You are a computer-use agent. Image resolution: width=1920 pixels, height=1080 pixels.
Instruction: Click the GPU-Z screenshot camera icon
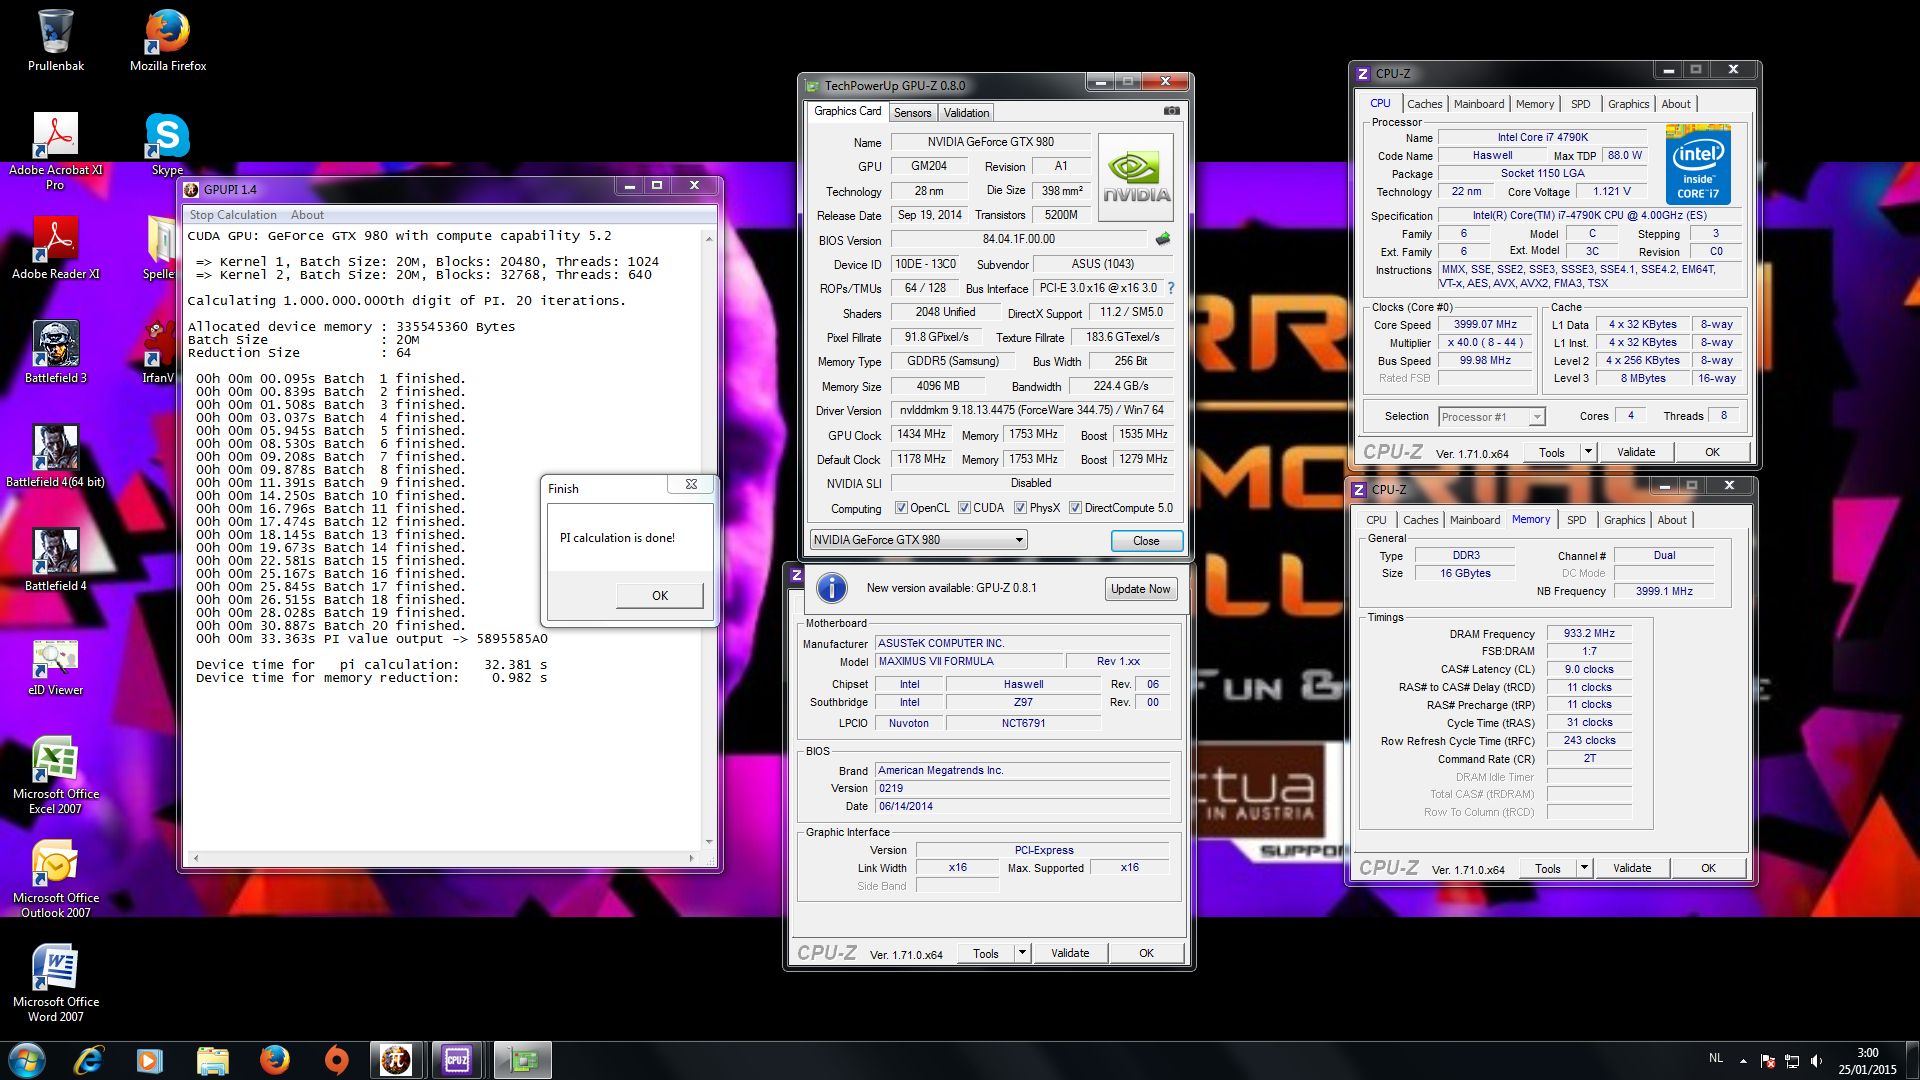[x=1172, y=111]
